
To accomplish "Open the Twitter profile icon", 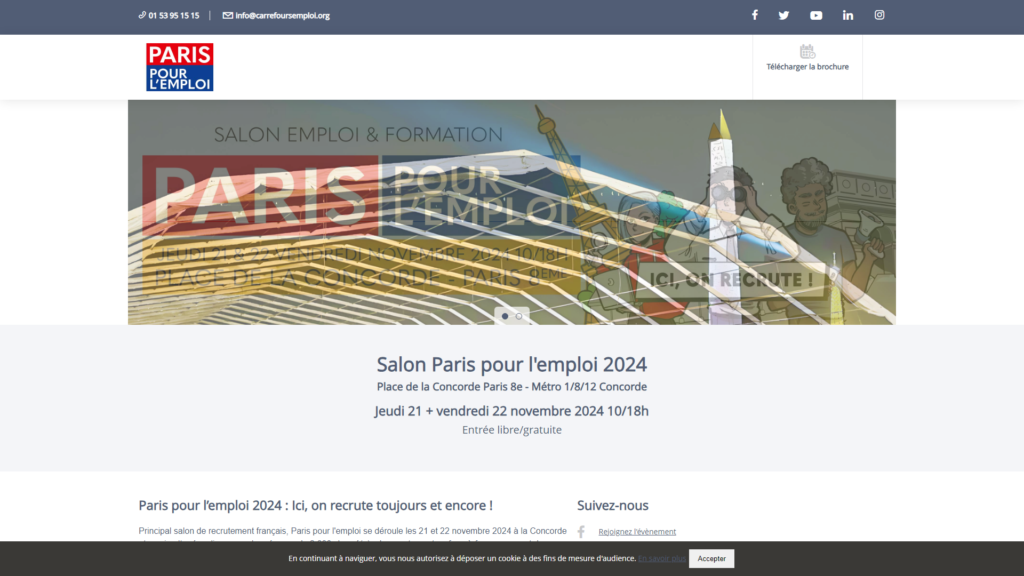I will click(x=784, y=15).
